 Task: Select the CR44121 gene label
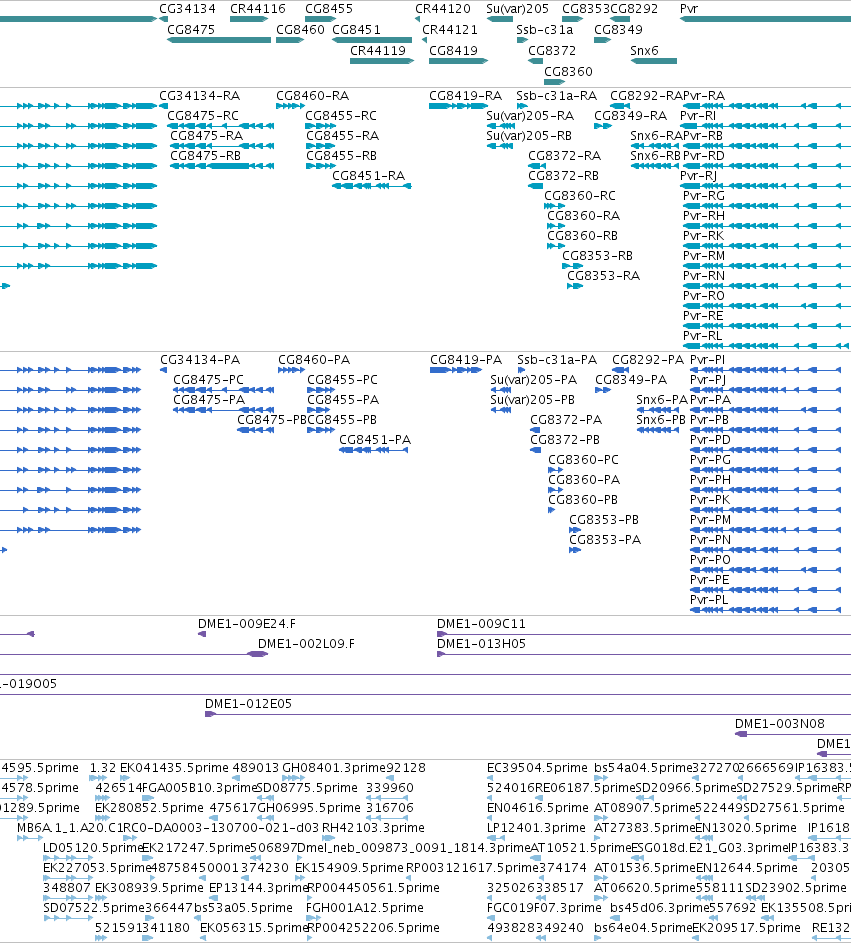(450, 30)
